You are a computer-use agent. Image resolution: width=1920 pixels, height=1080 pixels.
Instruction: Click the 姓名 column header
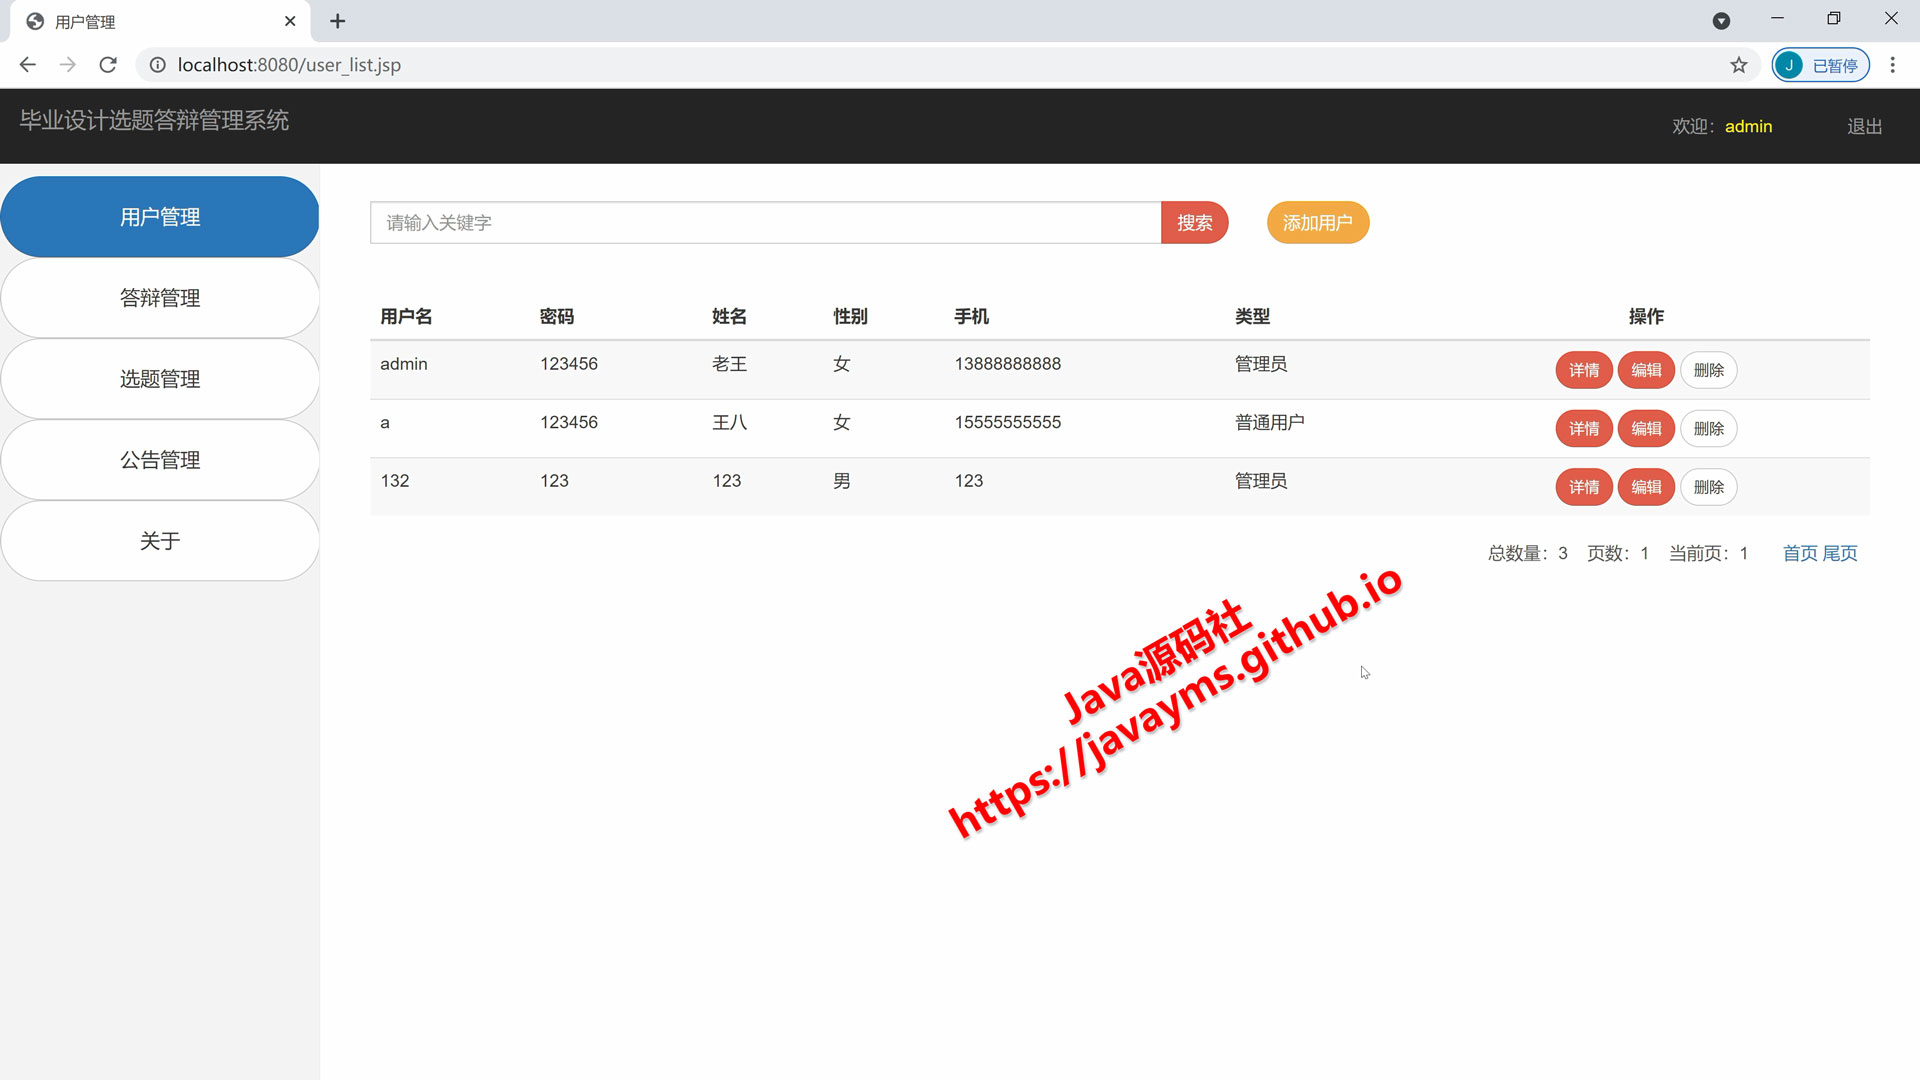click(x=729, y=316)
